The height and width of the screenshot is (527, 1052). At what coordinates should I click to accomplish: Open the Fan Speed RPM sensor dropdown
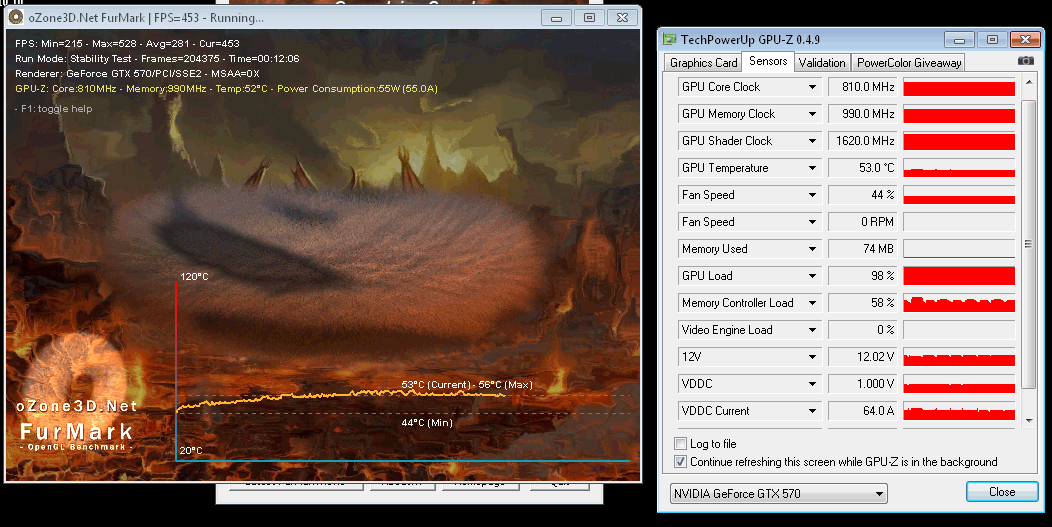pos(812,222)
